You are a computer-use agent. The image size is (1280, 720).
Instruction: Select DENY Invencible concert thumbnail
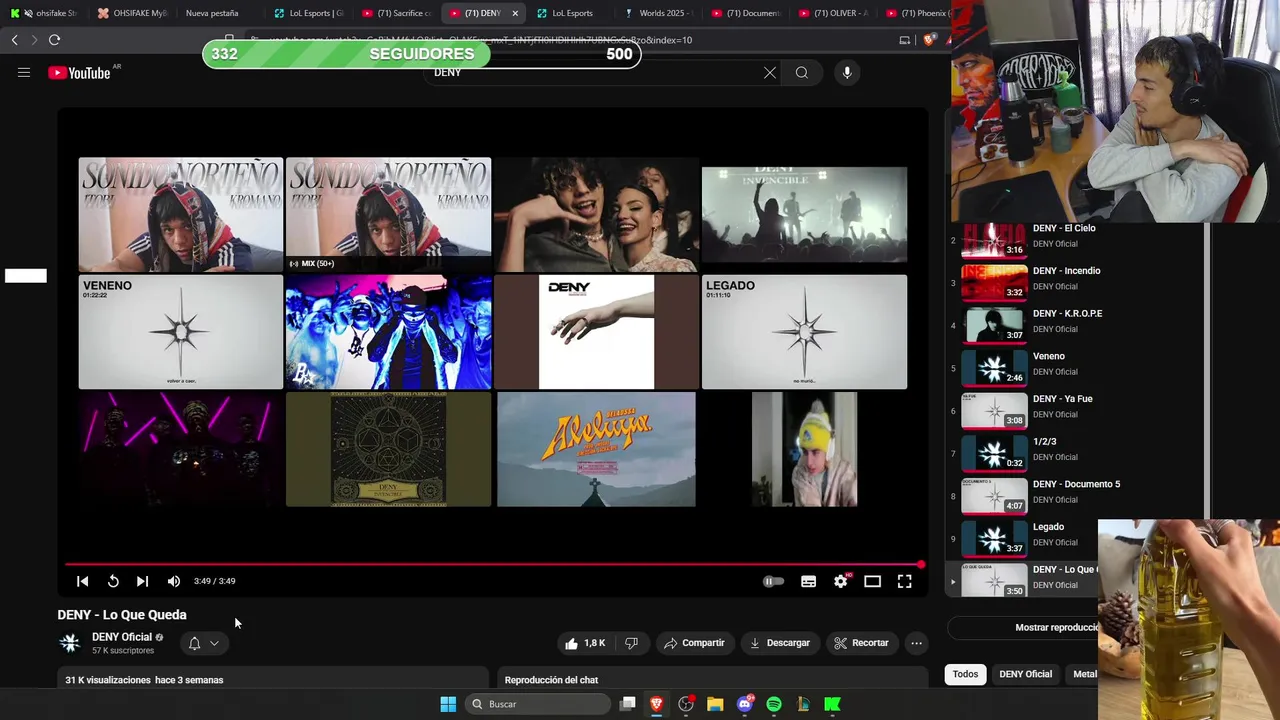(x=804, y=214)
